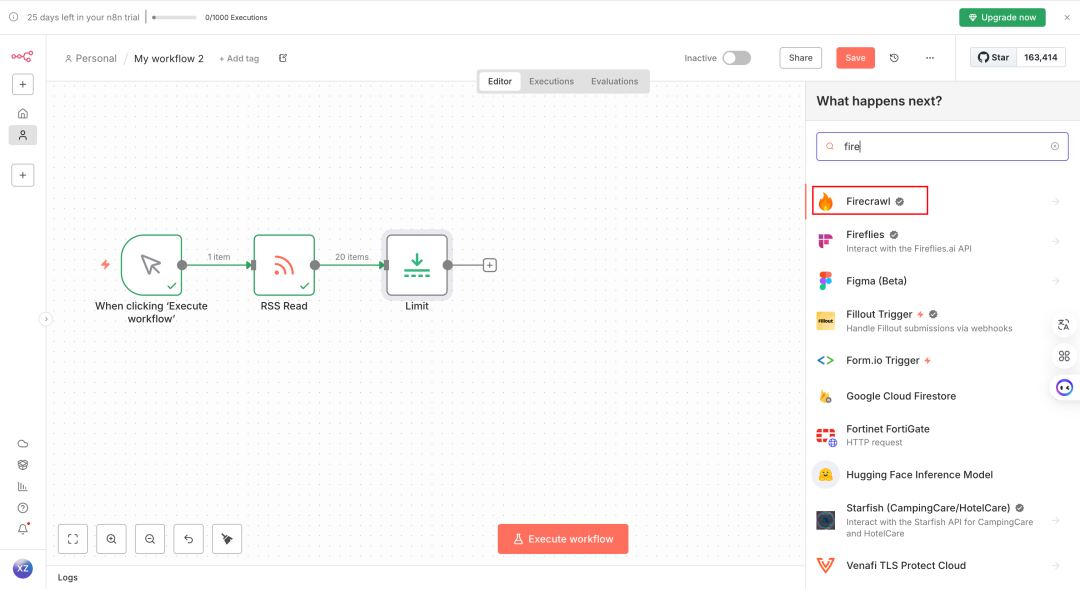Click the GitHub Star button
The height and width of the screenshot is (589, 1080).
(993, 57)
